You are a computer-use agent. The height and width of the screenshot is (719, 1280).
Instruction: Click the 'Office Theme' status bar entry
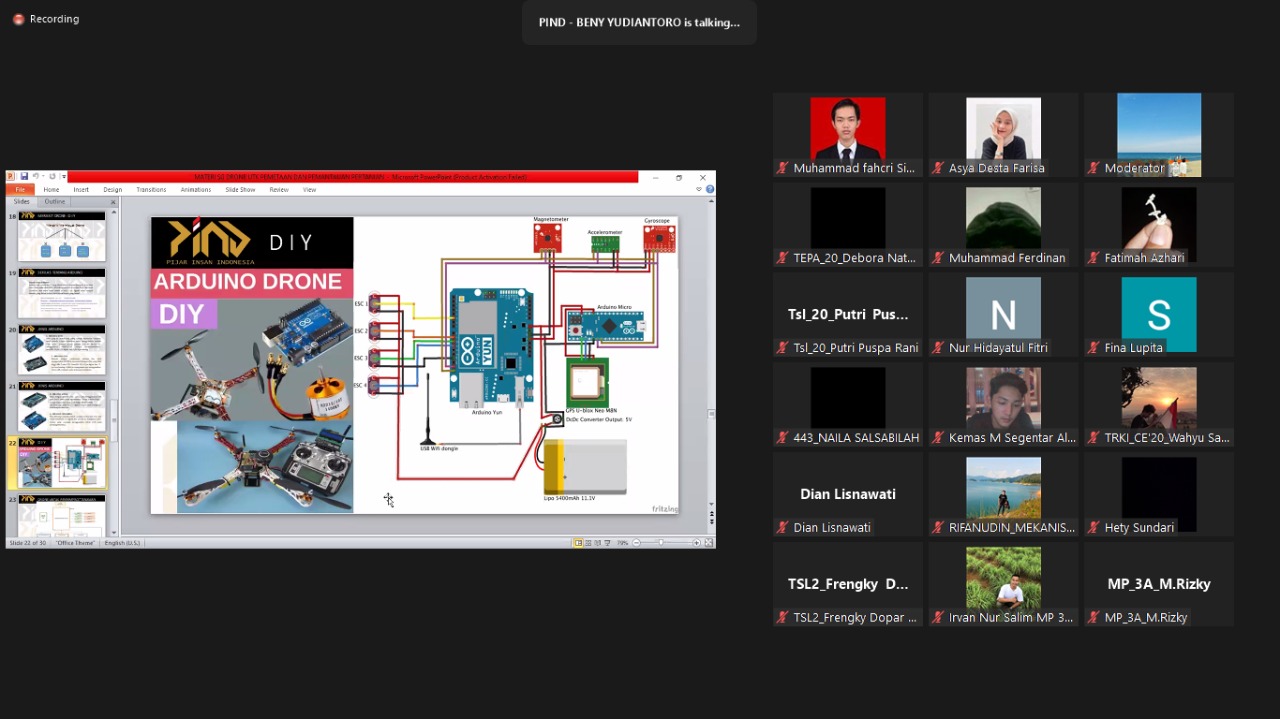(75, 543)
